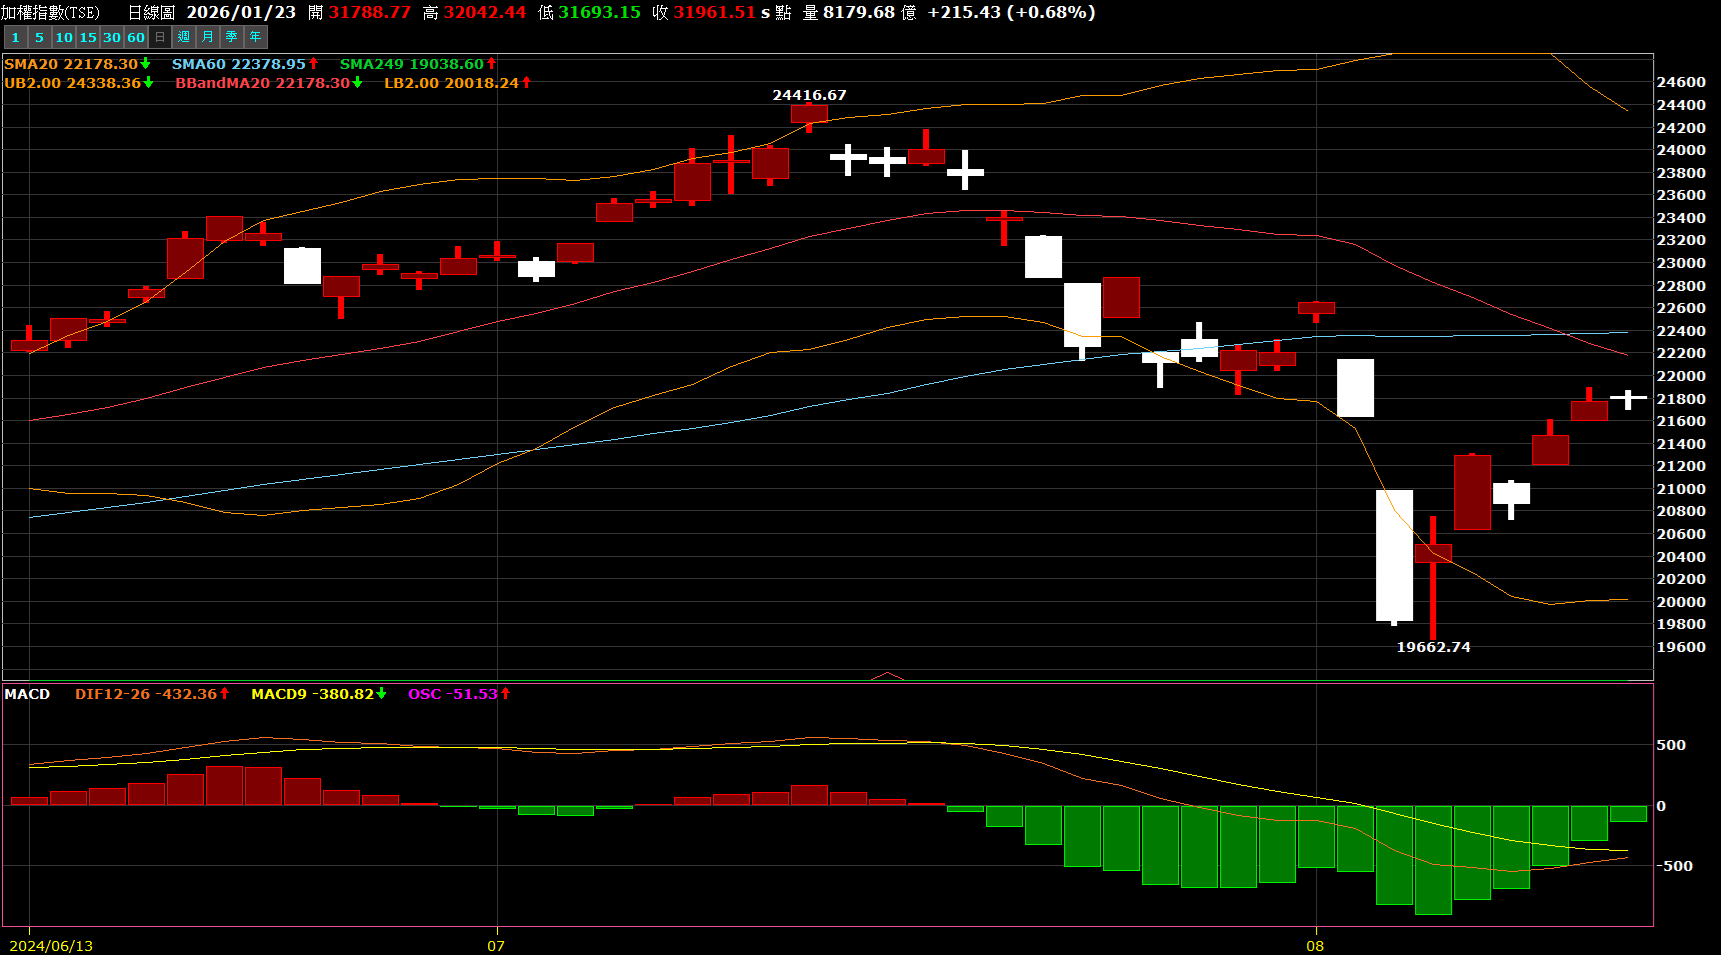Switch to the weekly (週) chart
Screen dimensions: 1721x955
(184, 37)
